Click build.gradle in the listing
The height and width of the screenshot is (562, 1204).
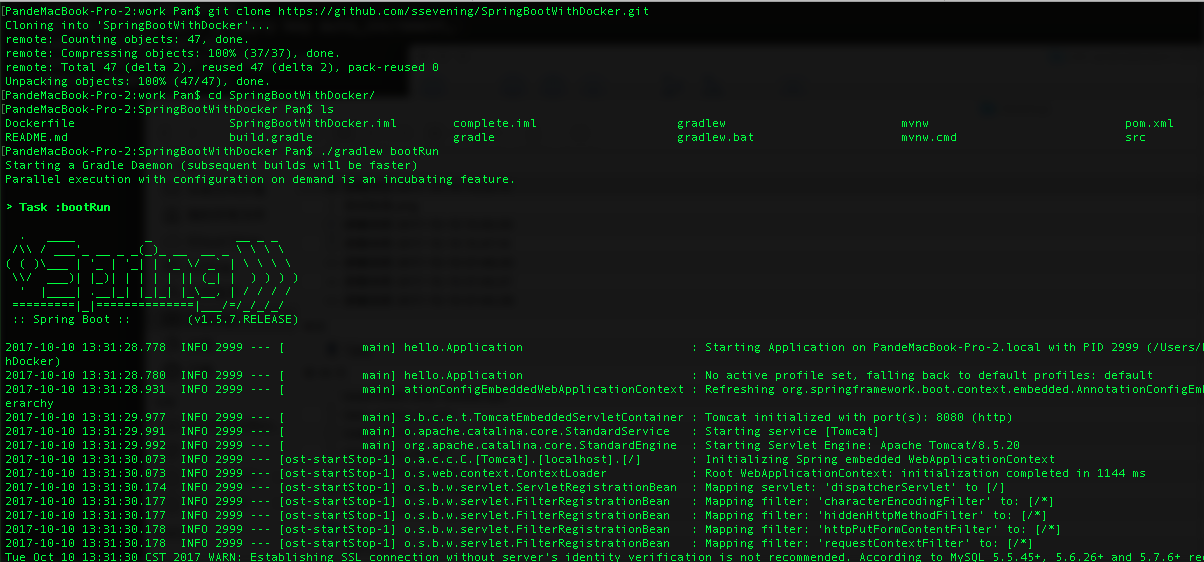(x=271, y=137)
